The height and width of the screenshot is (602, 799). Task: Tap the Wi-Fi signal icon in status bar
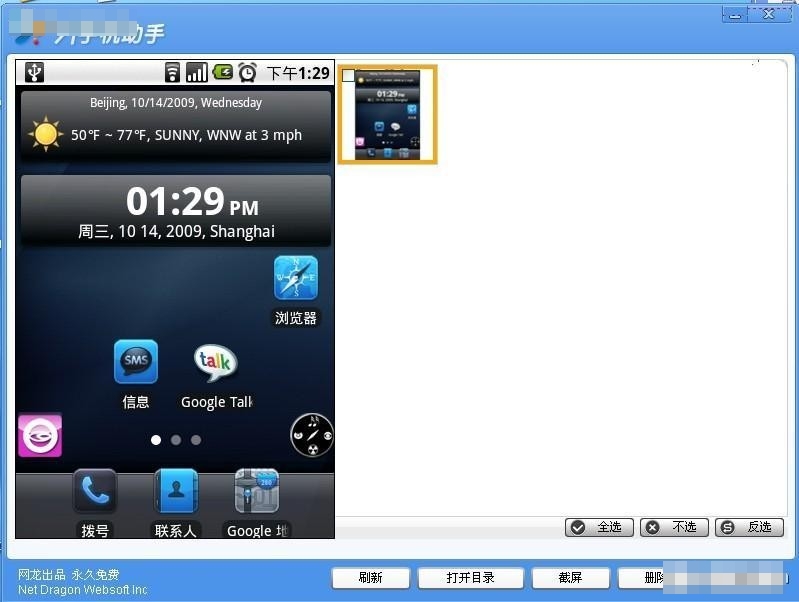(173, 72)
